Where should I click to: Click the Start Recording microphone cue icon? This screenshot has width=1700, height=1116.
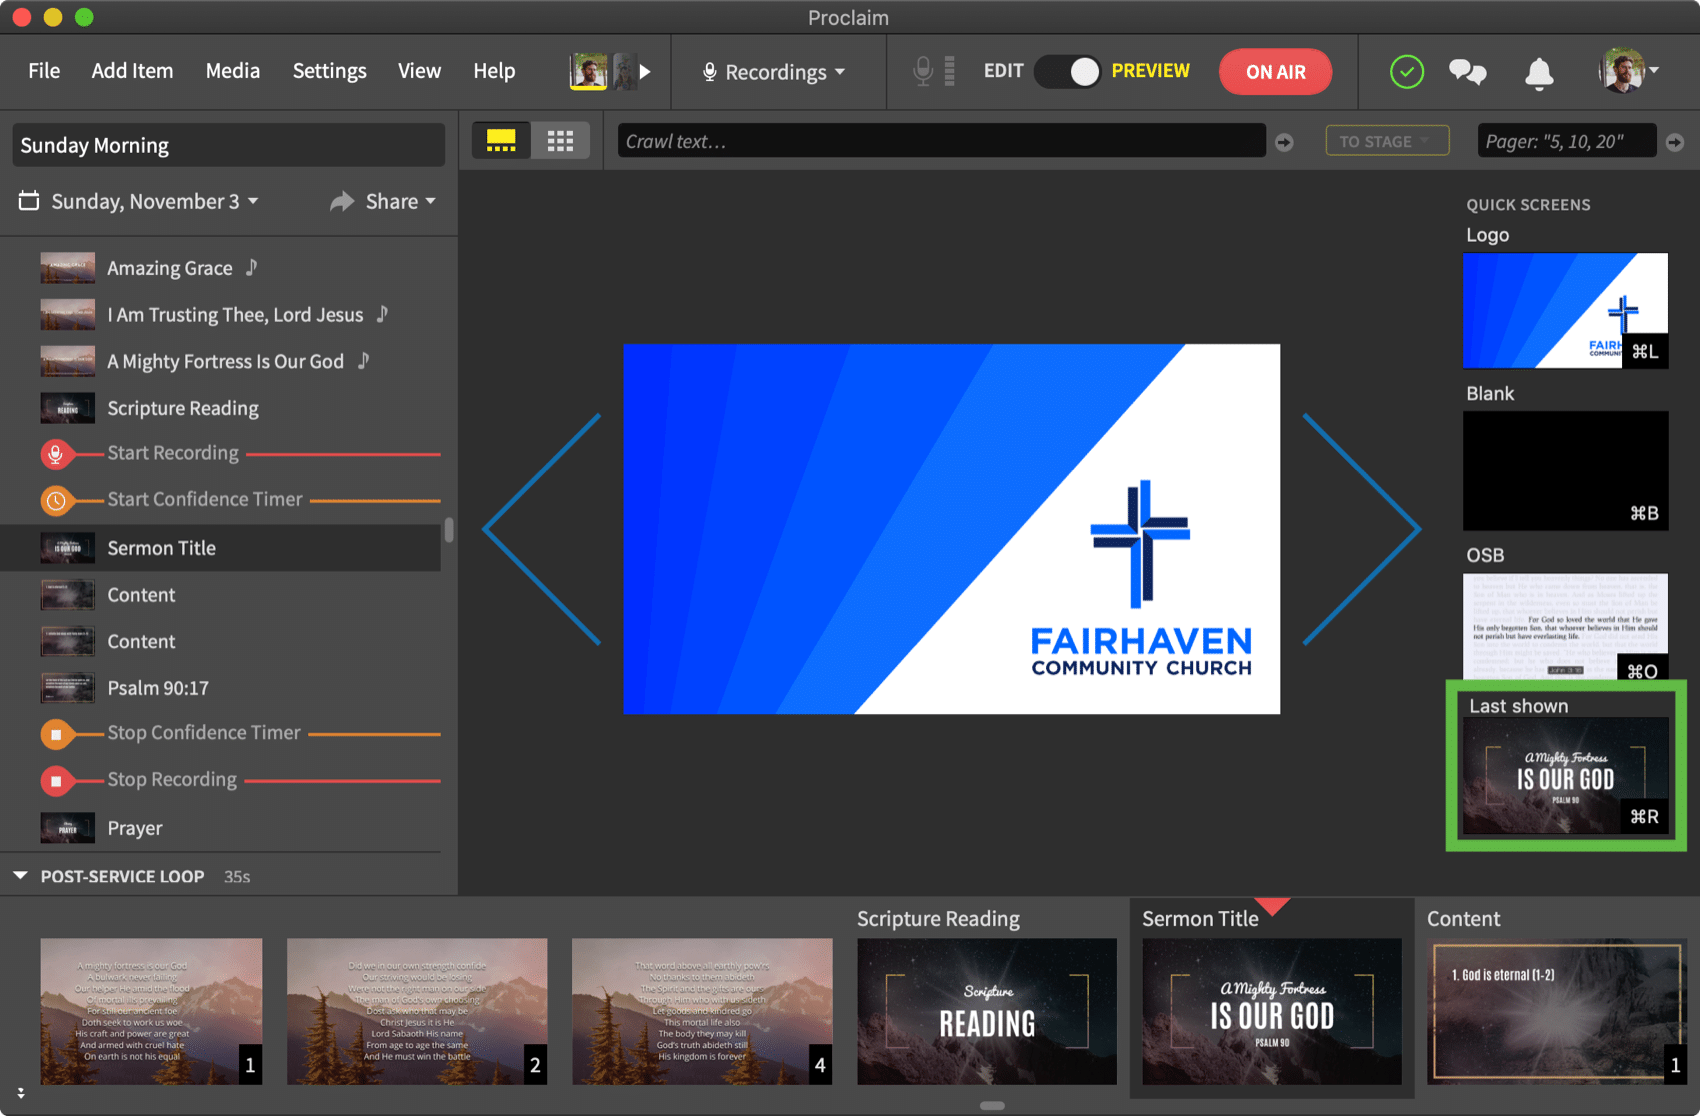tap(56, 454)
